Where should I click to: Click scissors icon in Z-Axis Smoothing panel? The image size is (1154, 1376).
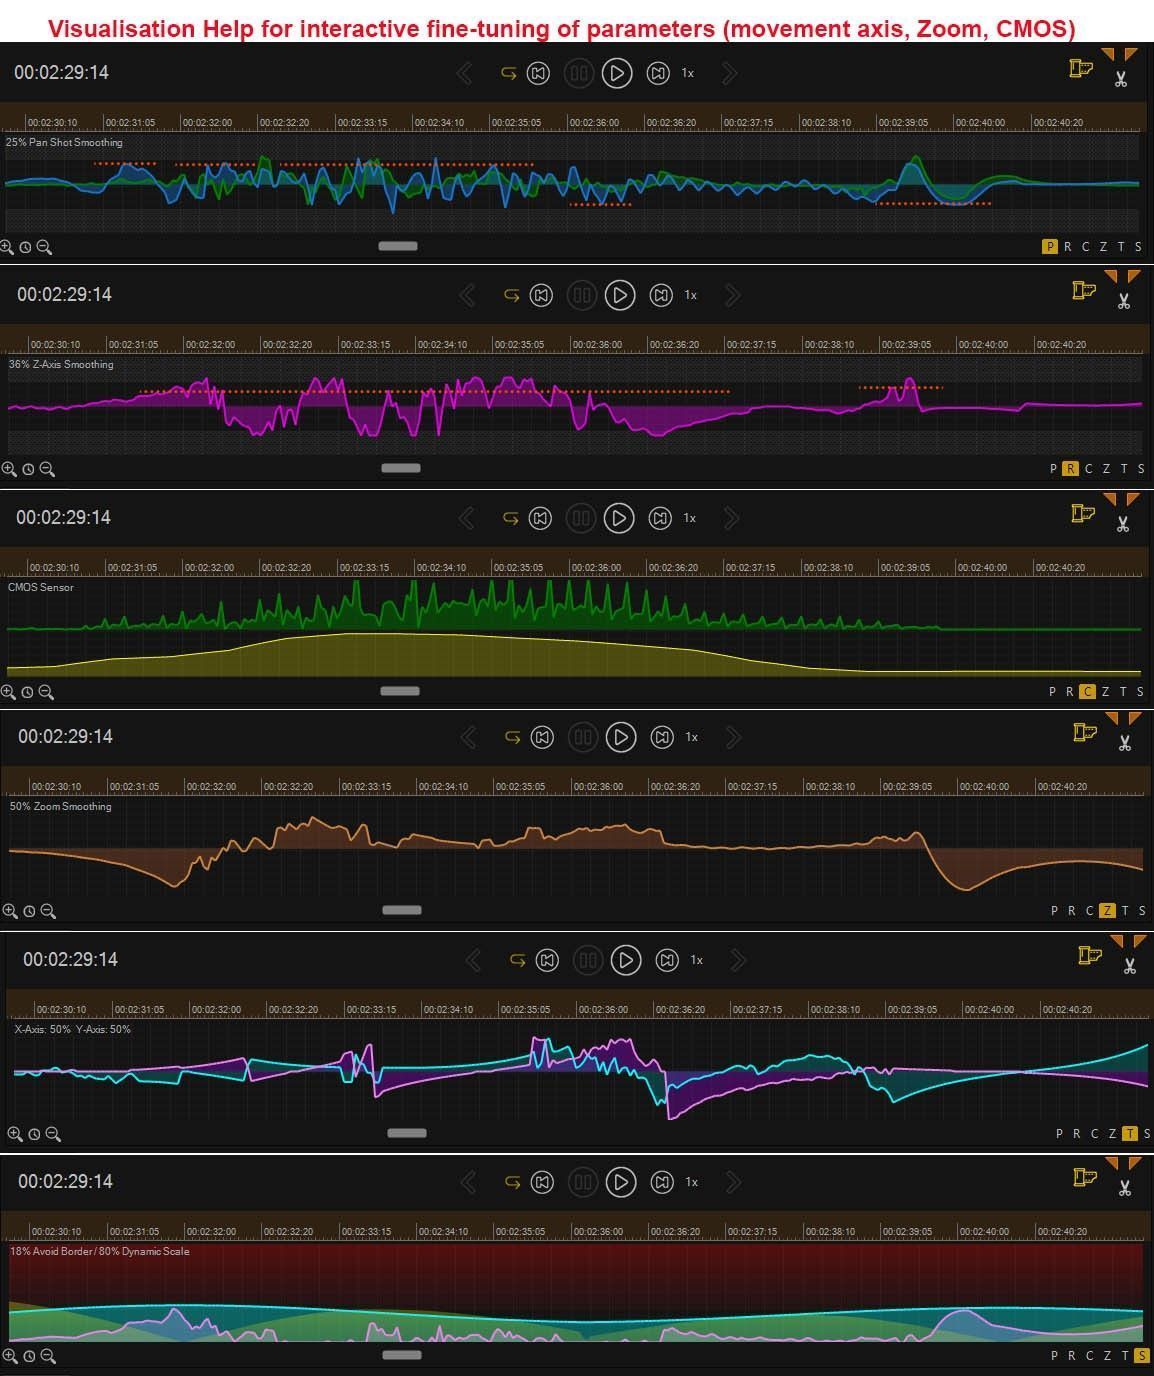tap(1124, 301)
